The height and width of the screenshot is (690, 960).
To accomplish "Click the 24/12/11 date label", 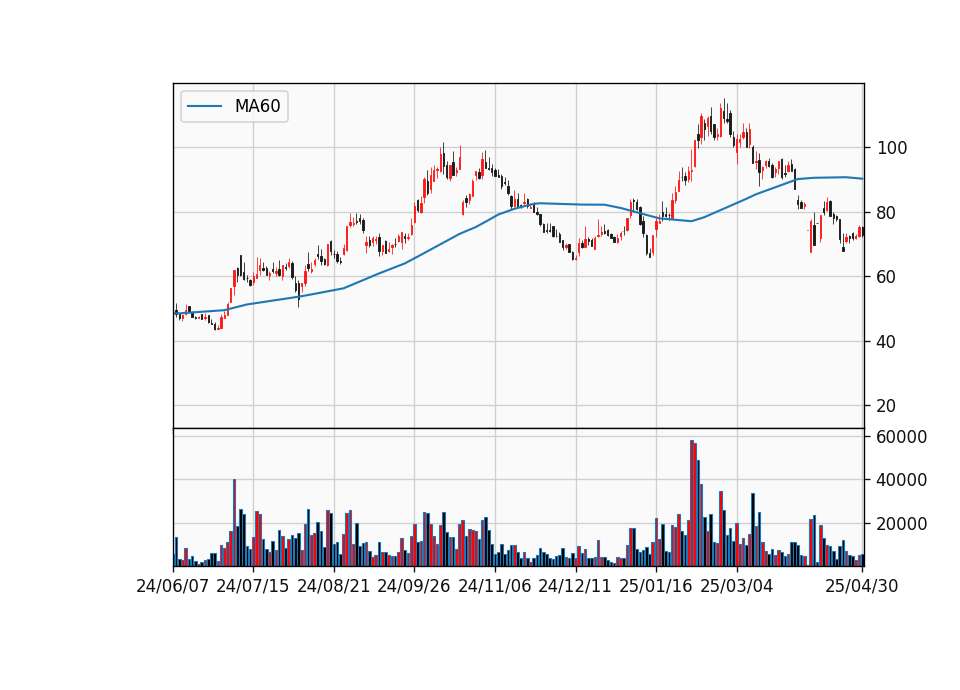I will [x=575, y=587].
